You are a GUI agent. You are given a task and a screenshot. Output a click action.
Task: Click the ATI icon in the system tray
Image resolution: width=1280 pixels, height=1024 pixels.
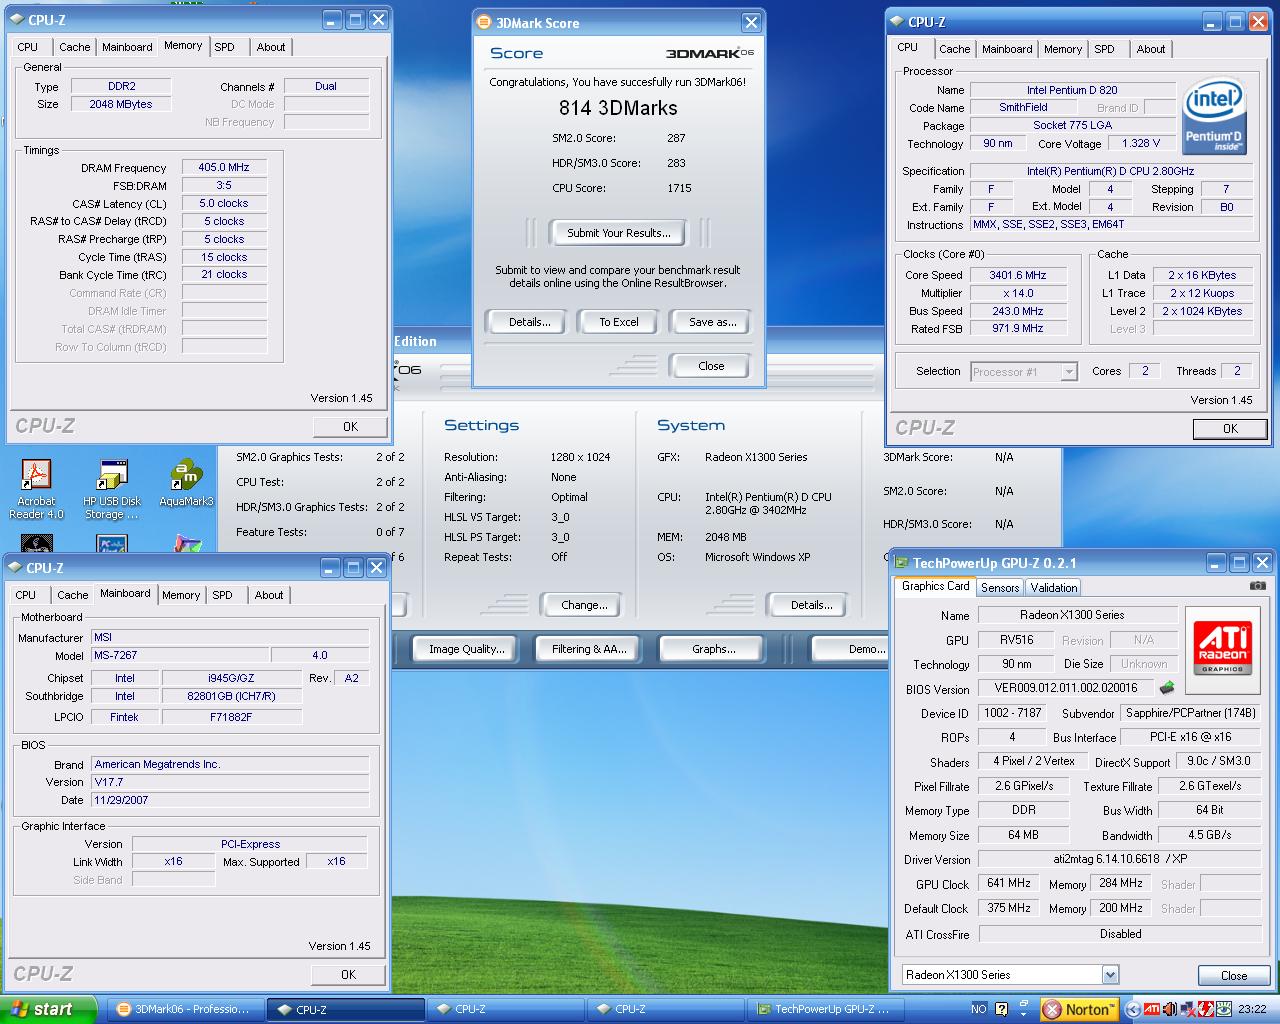click(x=1152, y=1009)
